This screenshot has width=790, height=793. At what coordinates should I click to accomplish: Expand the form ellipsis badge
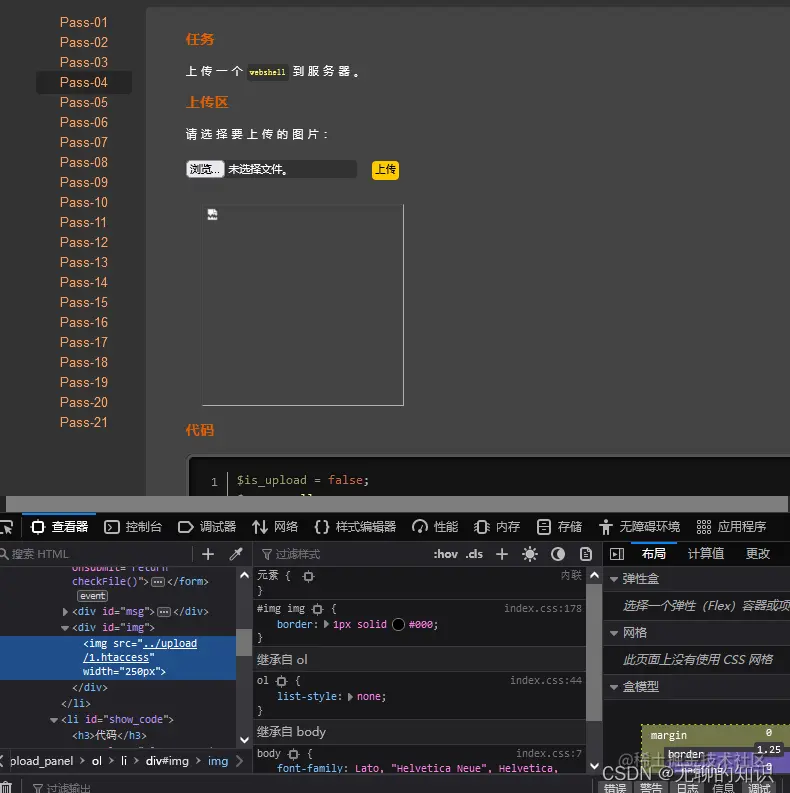(158, 582)
